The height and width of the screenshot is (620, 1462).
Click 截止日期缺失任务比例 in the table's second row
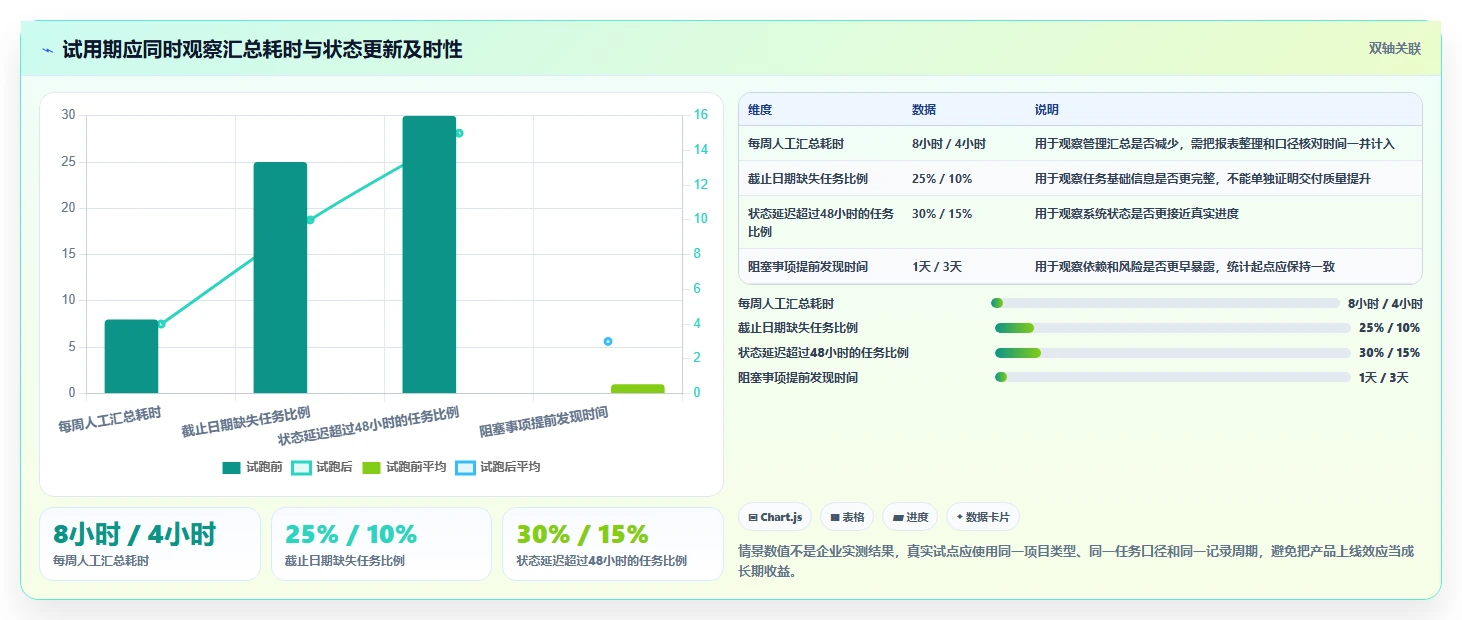pyautogui.click(x=808, y=179)
